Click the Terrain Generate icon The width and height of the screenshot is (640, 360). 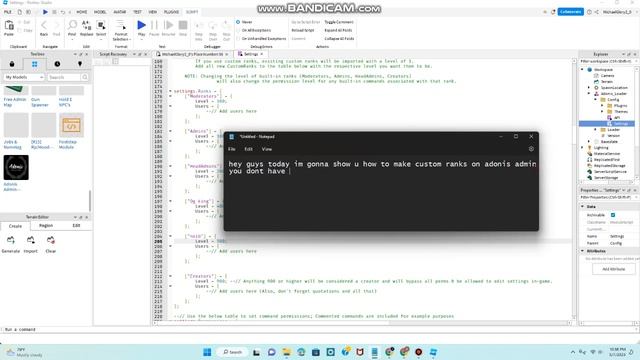coord(11,240)
